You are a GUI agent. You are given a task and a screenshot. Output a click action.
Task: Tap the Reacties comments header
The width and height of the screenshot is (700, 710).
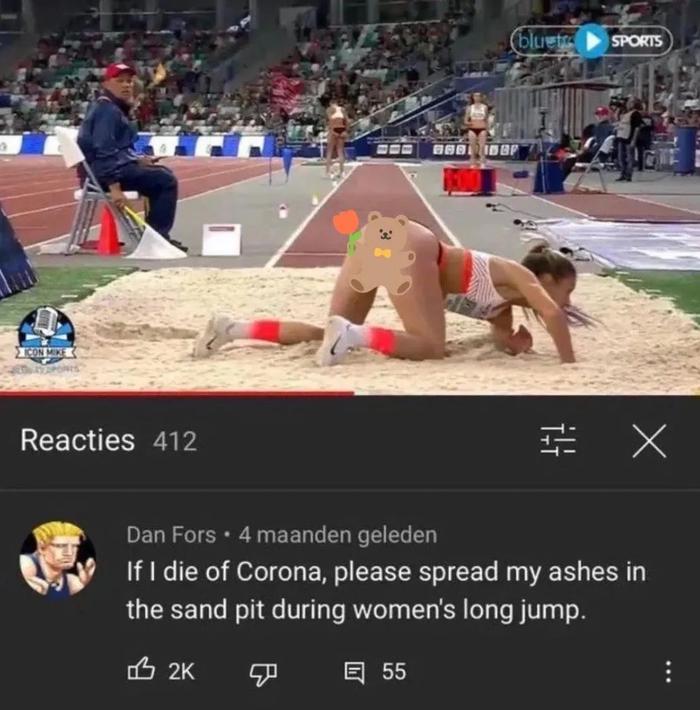point(77,440)
